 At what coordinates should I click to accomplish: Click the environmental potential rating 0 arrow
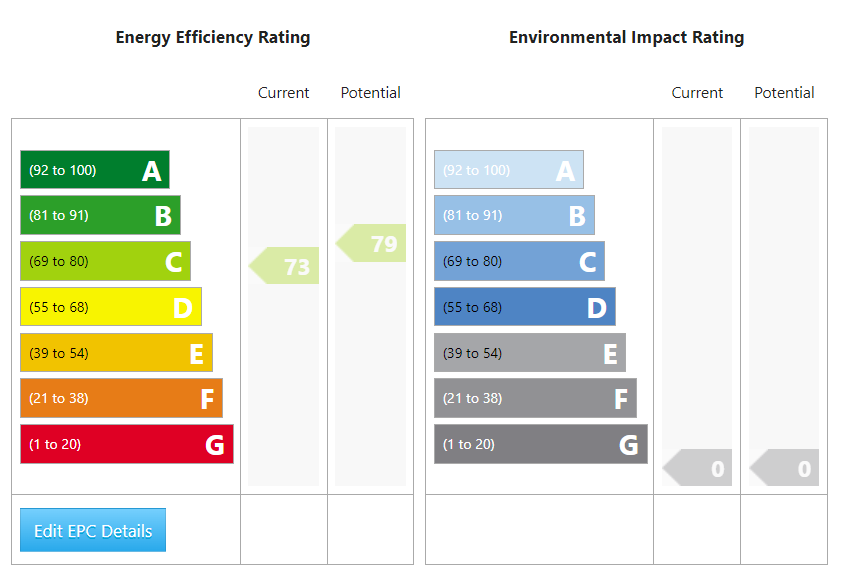pos(786,468)
